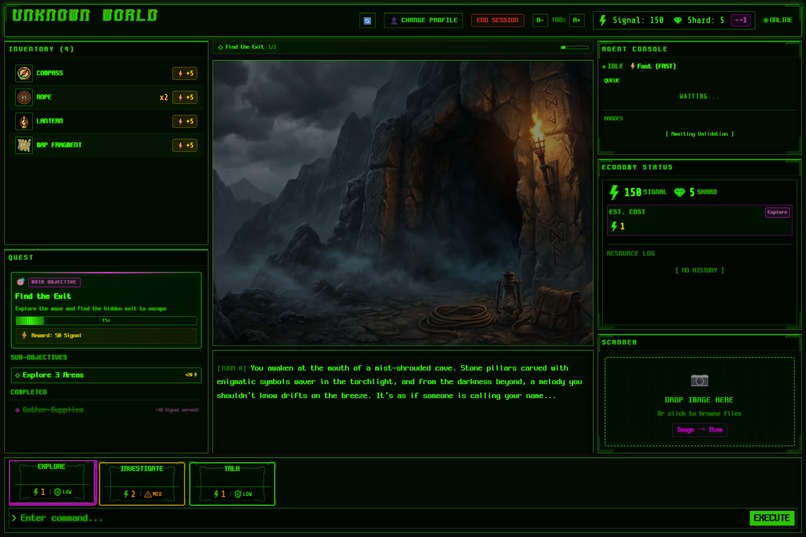
Task: Click the camera icon in Scanner
Action: 699,380
